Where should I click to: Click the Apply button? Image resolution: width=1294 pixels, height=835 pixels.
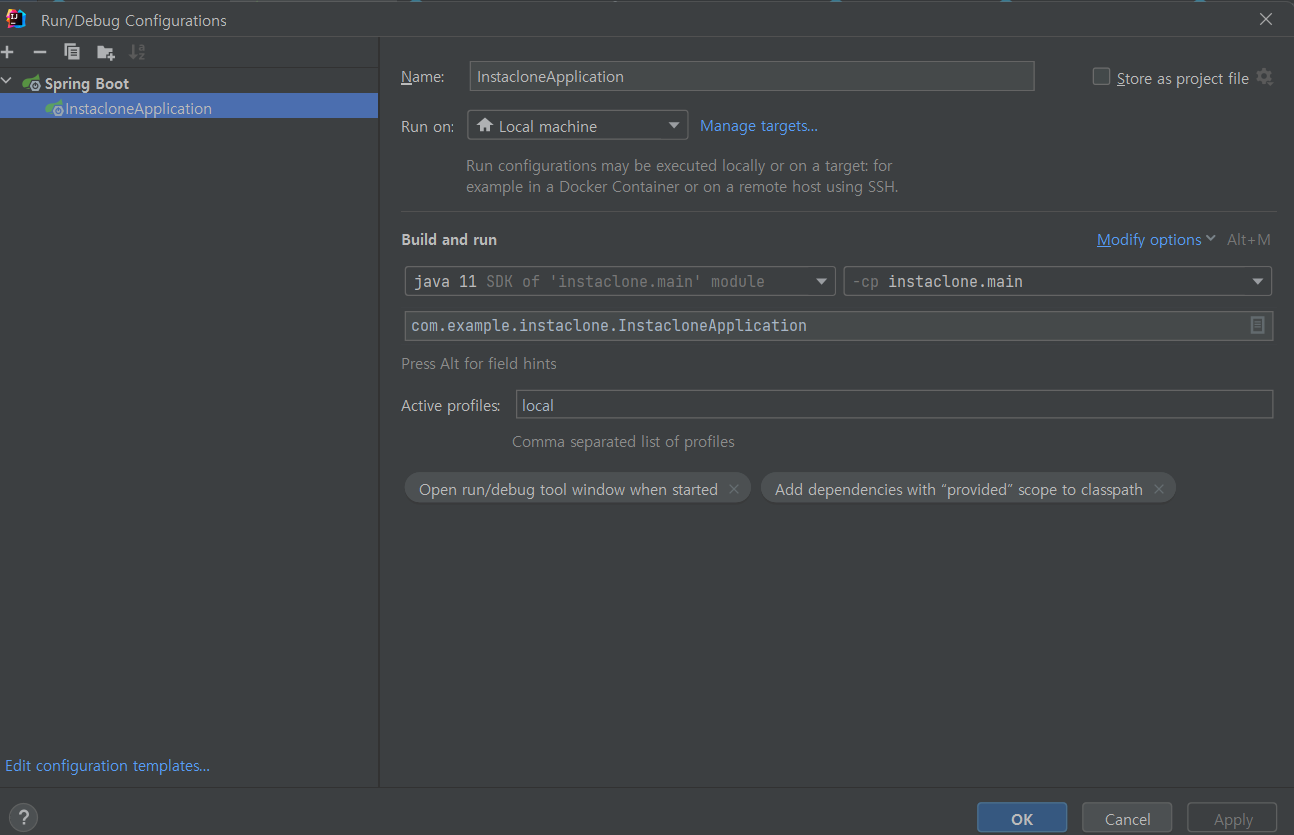pyautogui.click(x=1232, y=818)
